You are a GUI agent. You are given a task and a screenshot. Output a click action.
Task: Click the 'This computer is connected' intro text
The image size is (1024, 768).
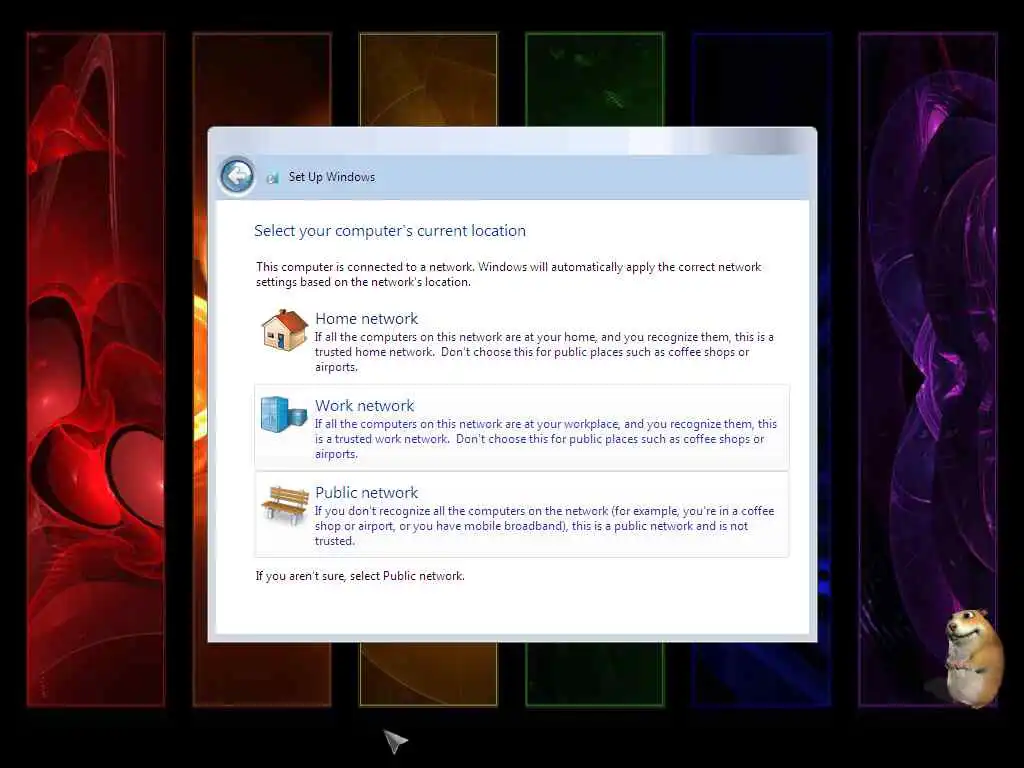coord(509,274)
